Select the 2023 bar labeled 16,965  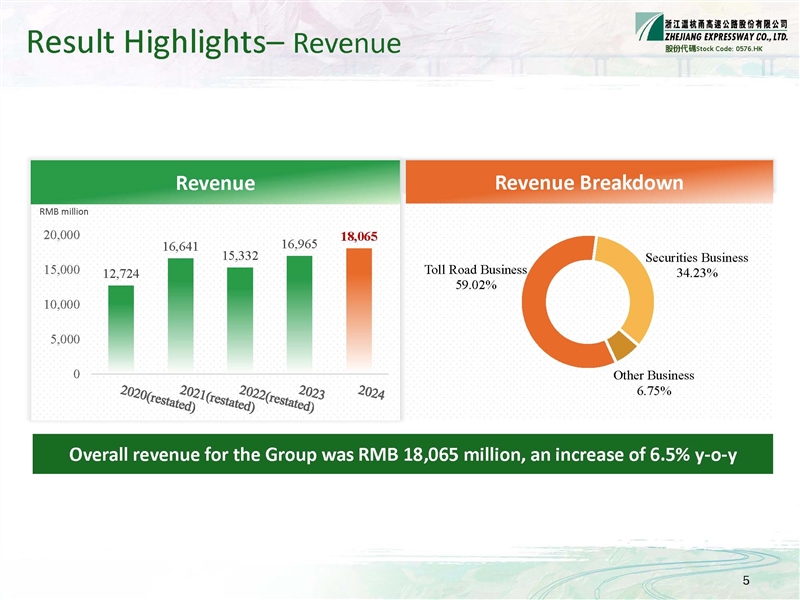tap(299, 314)
